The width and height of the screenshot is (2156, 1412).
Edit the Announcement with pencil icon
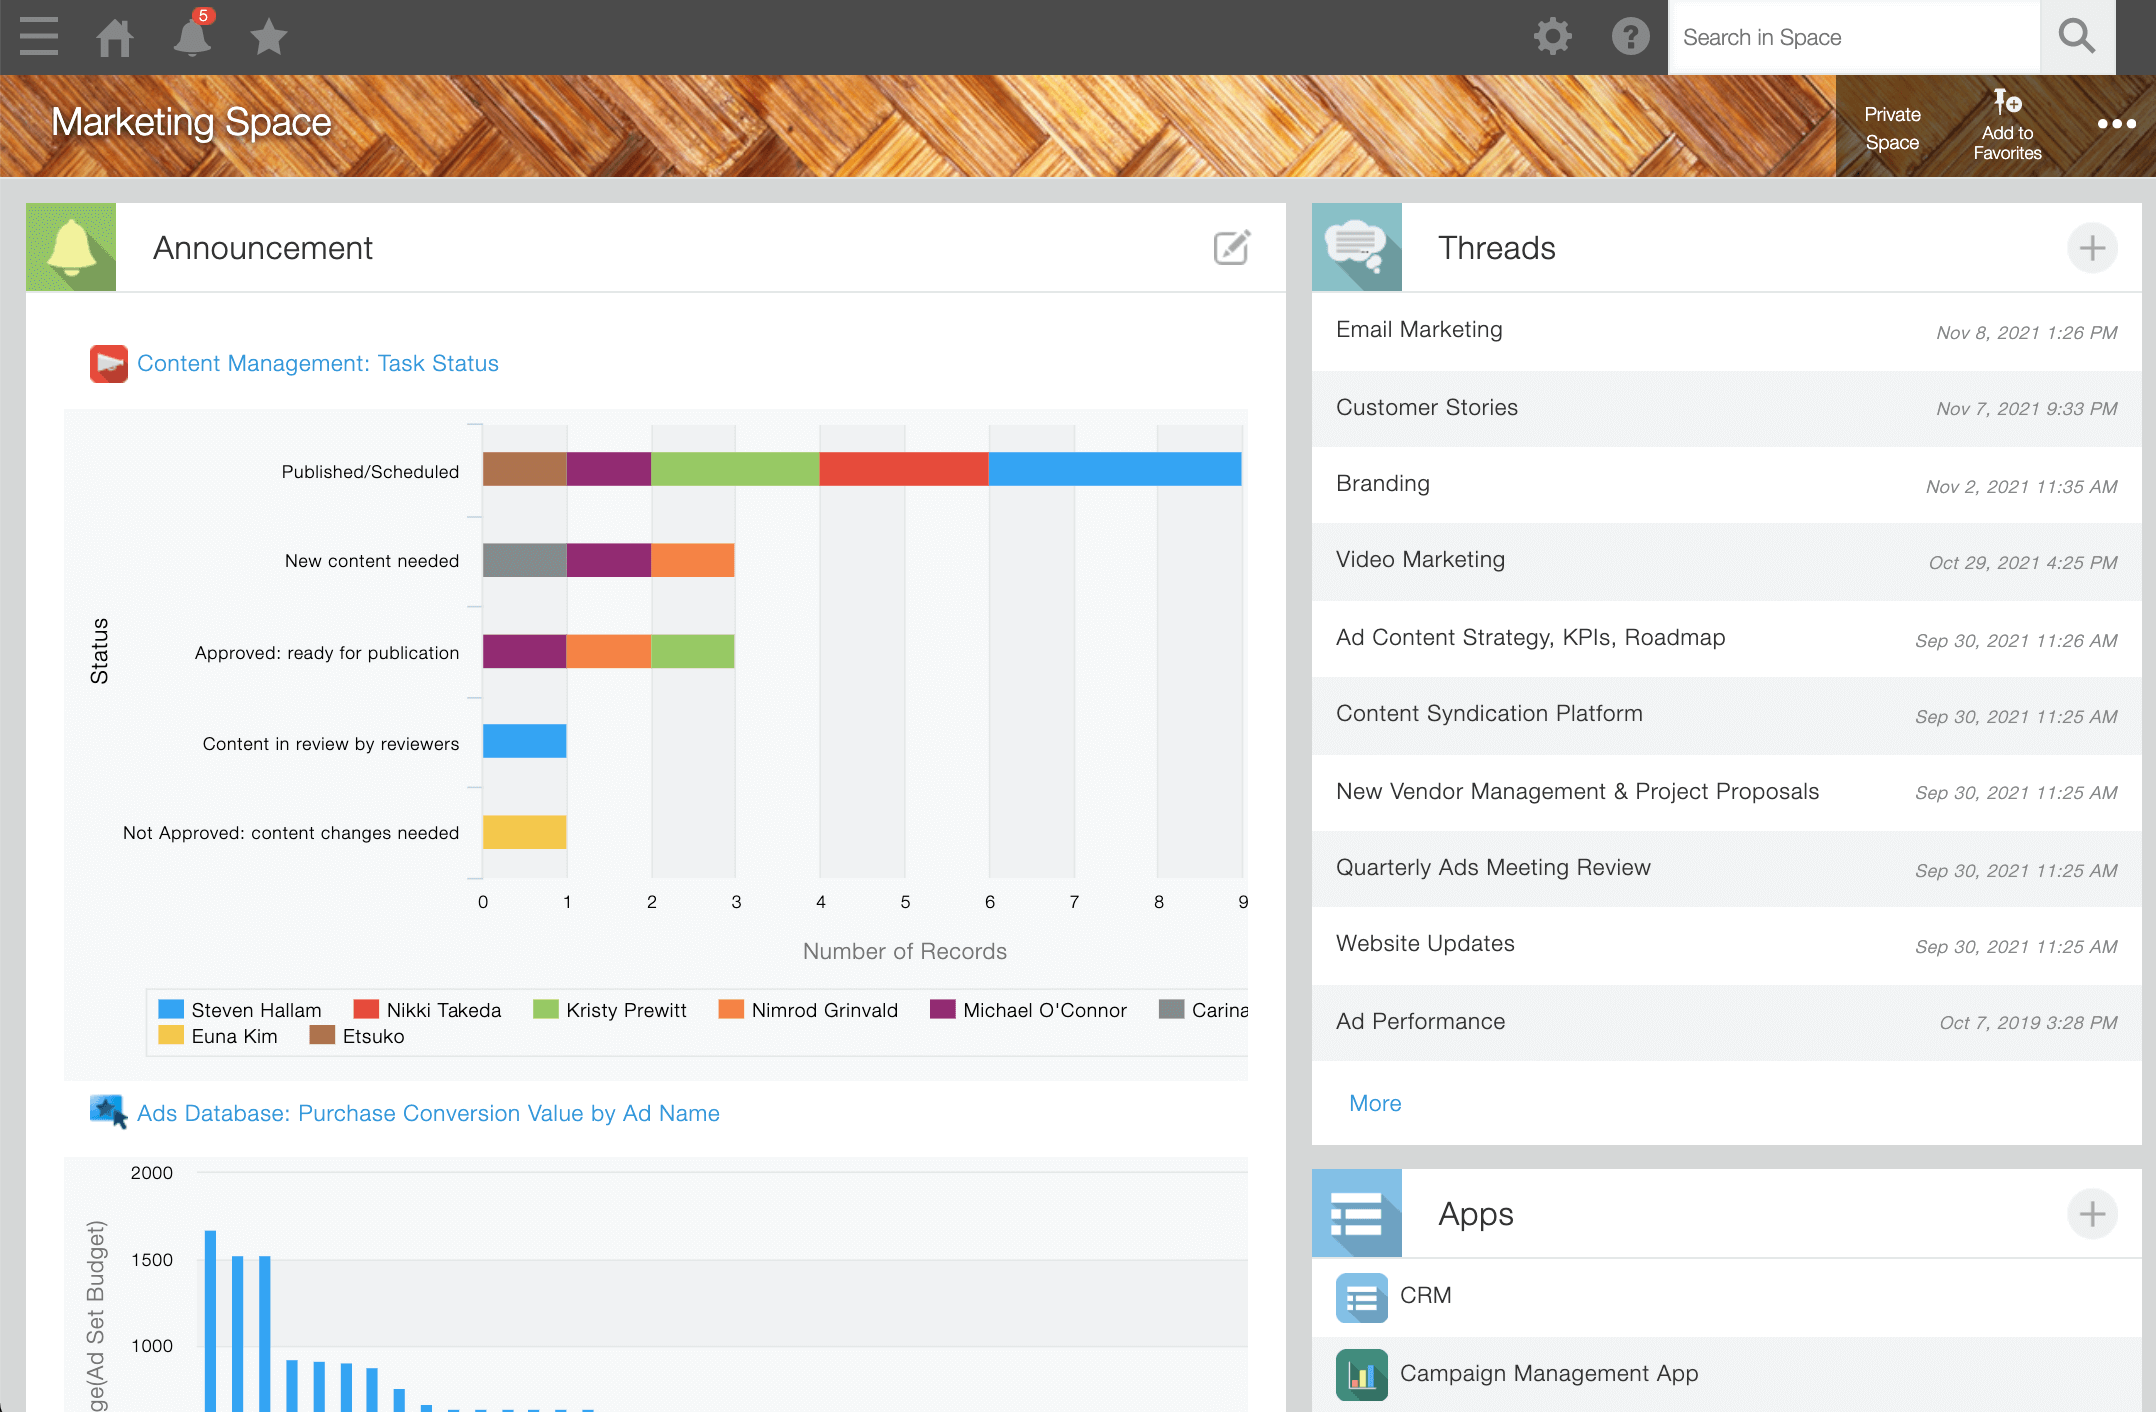pos(1232,247)
